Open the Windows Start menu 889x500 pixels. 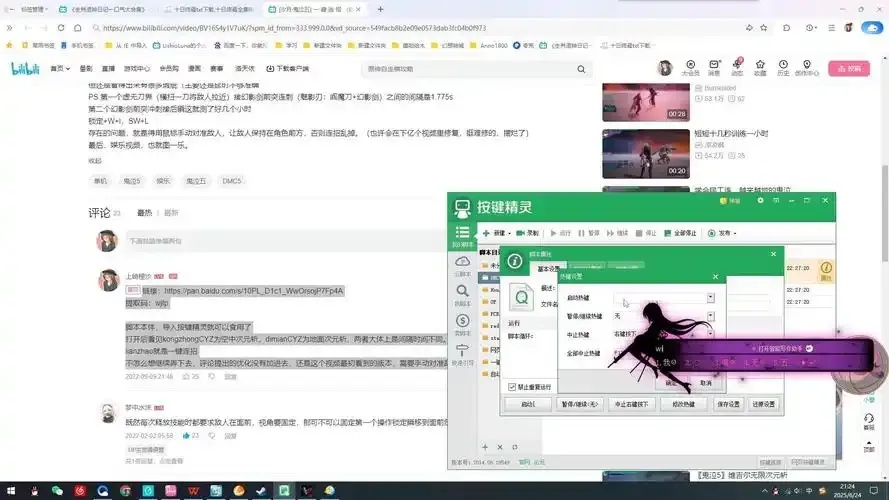[x=11, y=490]
